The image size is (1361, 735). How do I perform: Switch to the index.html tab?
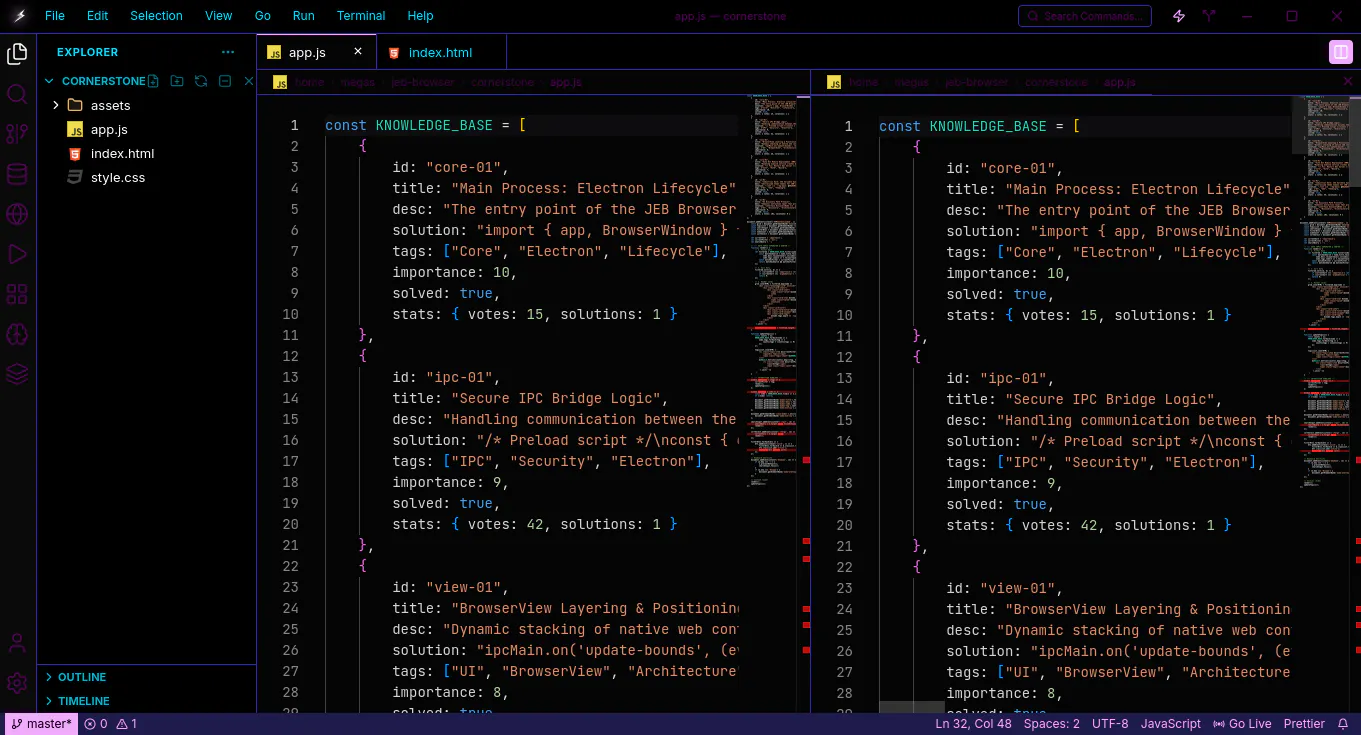point(441,52)
